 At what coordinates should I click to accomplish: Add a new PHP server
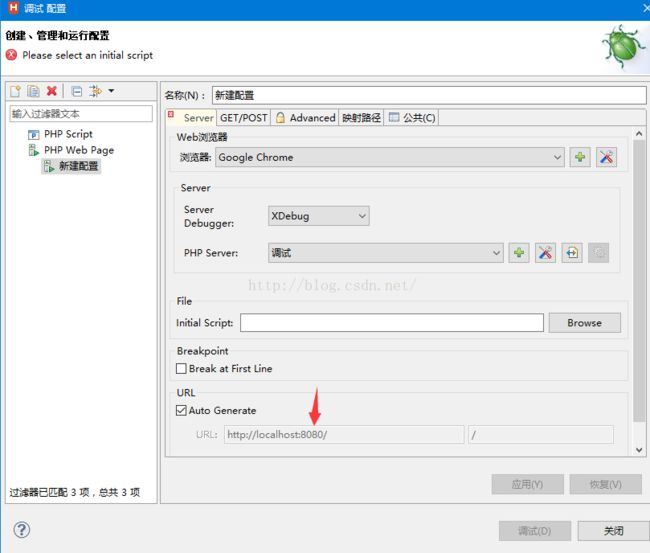(519, 253)
